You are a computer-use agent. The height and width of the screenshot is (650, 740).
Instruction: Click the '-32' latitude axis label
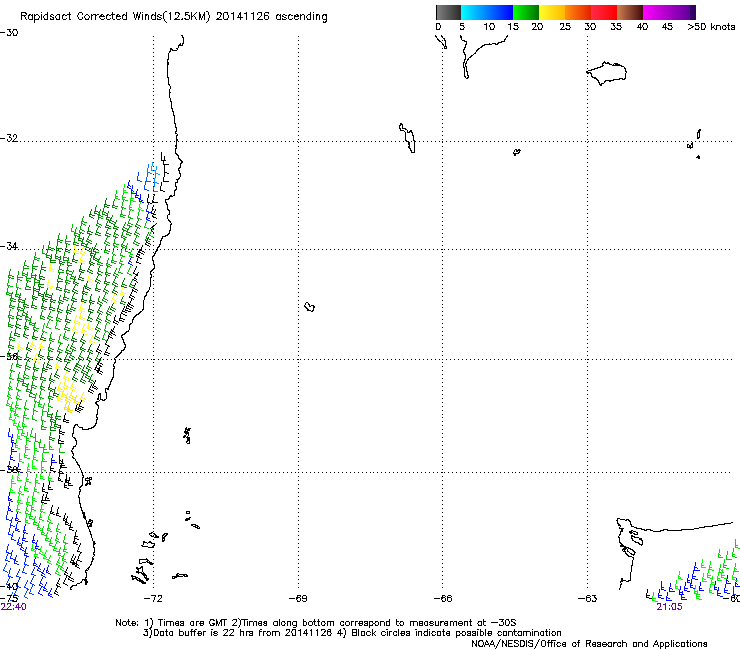click(x=9, y=138)
